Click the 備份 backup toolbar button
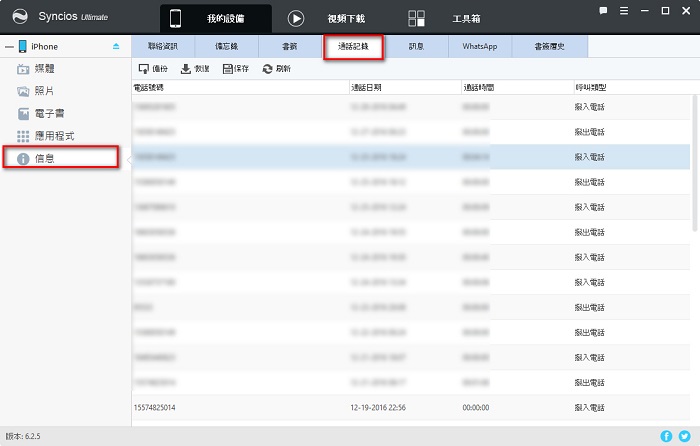The image size is (700, 446). click(153, 69)
